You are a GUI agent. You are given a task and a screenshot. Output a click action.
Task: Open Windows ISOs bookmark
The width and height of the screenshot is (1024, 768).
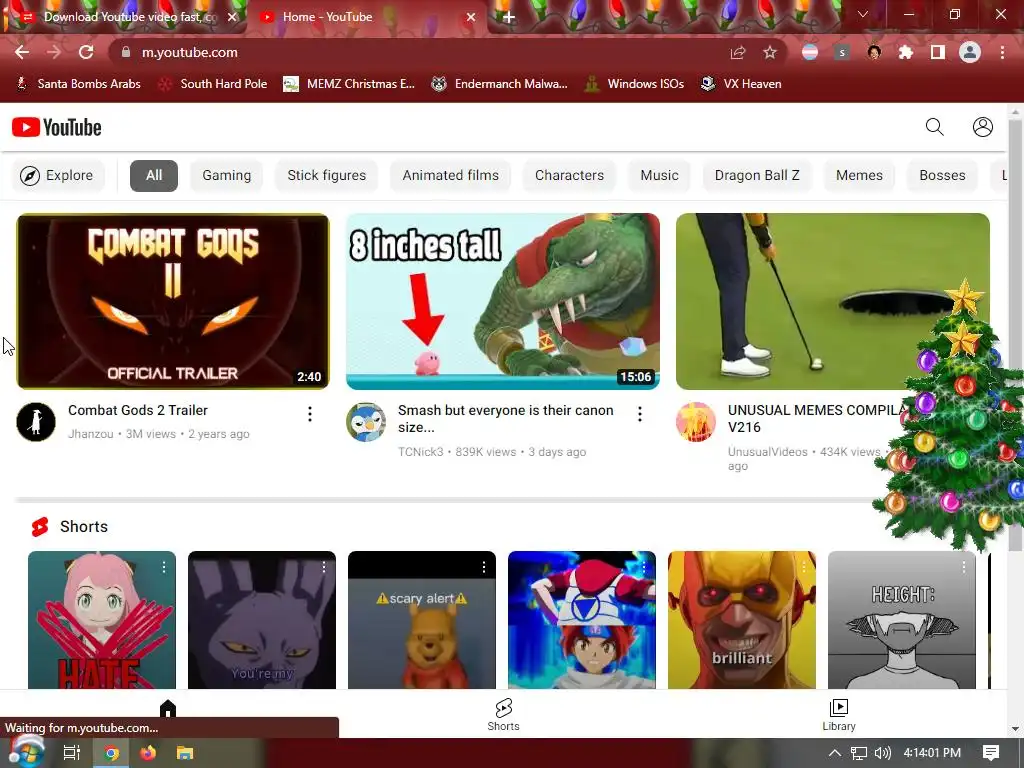(635, 84)
